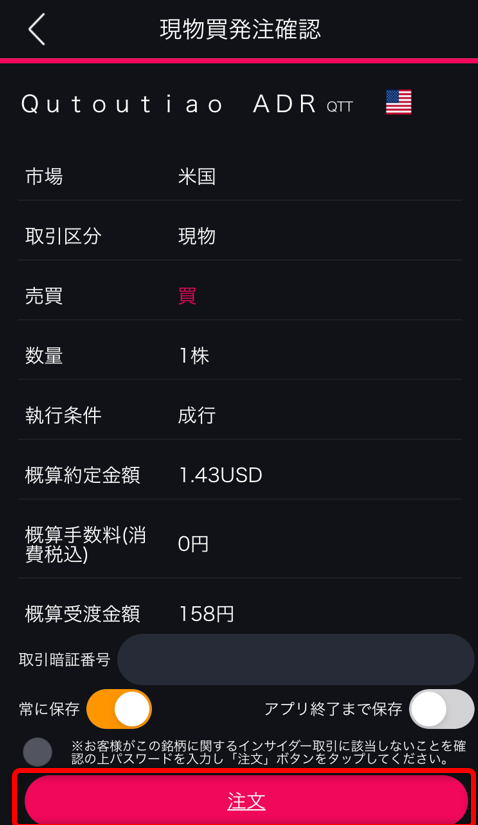Check the insider trading confirmation circle

37,752
